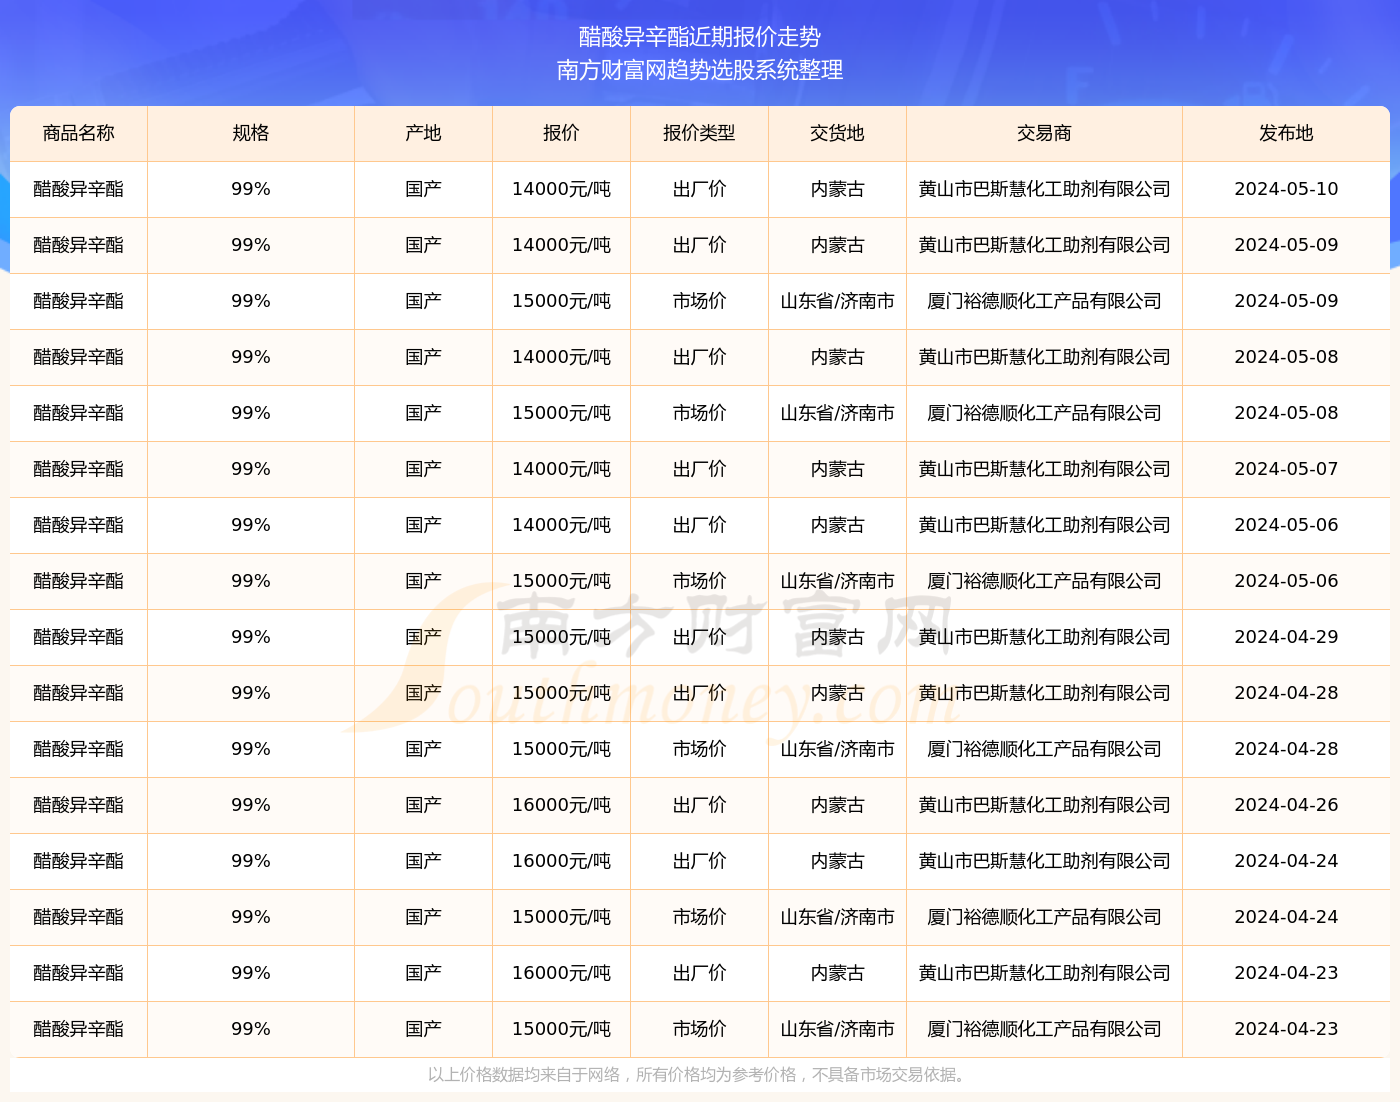The height and width of the screenshot is (1102, 1400).
Task: Click 2024-05-09 in the 黄山市巴斯慧 row
Action: pos(1286,245)
